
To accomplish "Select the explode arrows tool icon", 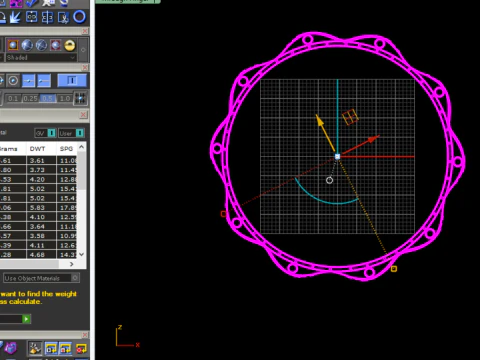I will [x=15, y=17].
